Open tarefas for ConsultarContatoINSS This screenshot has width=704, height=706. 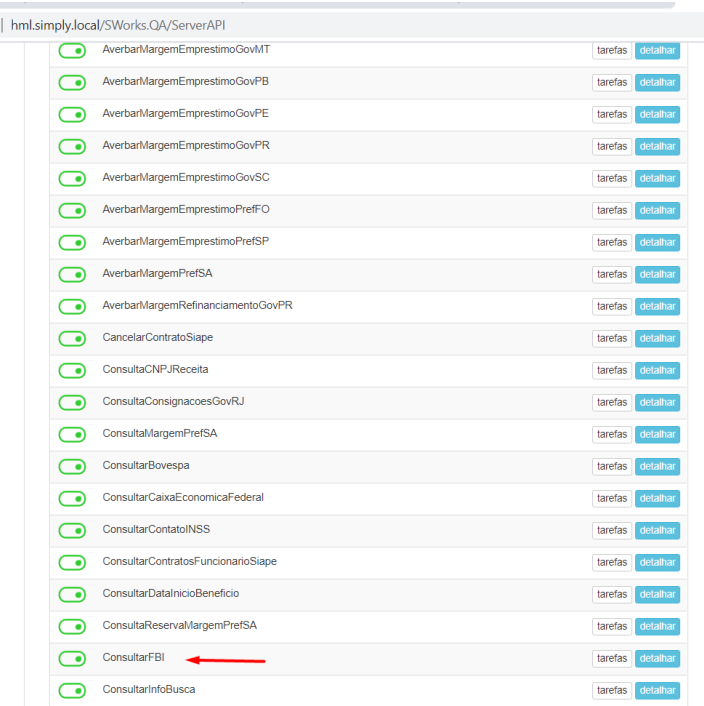[612, 530]
